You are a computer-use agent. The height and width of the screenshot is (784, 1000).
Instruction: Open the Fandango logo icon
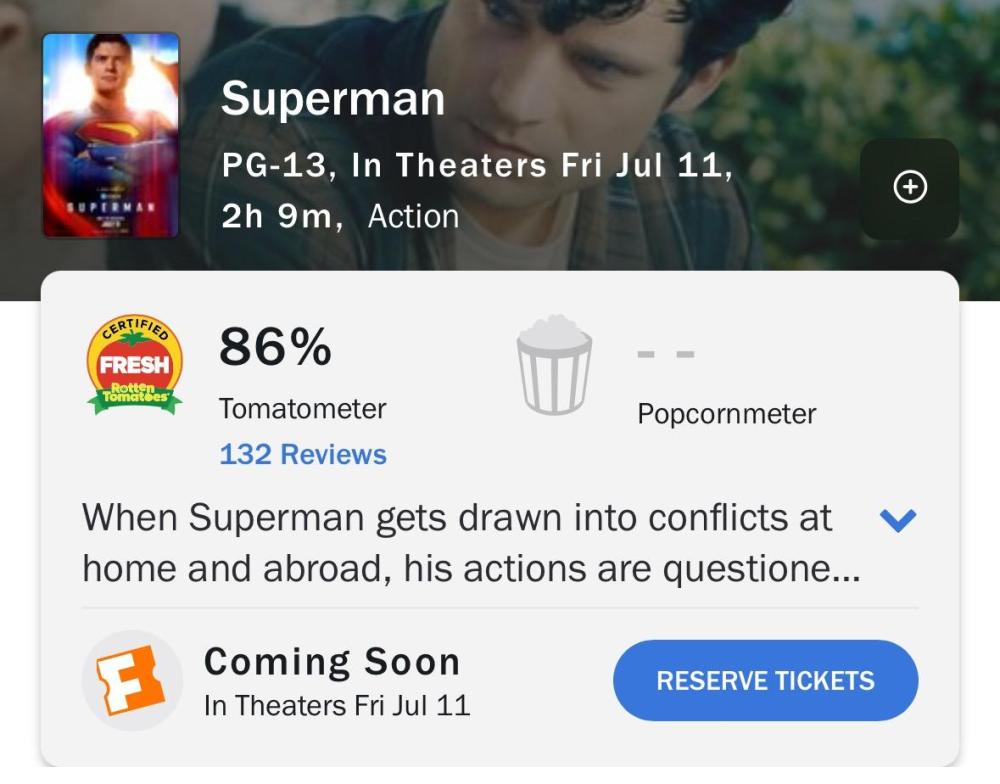pyautogui.click(x=132, y=680)
